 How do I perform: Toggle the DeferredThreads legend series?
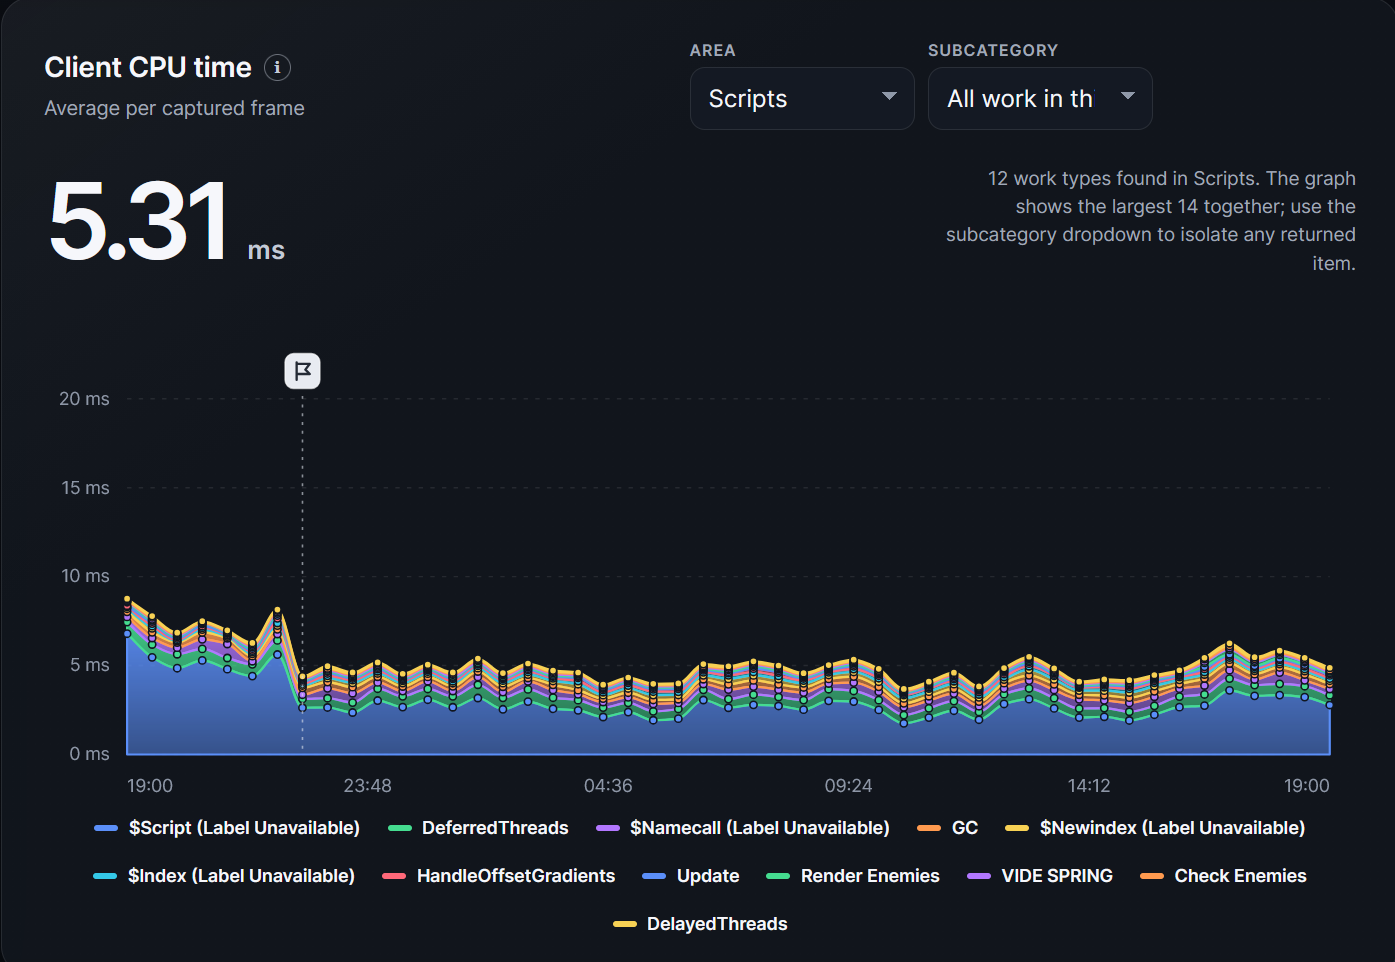coord(478,828)
